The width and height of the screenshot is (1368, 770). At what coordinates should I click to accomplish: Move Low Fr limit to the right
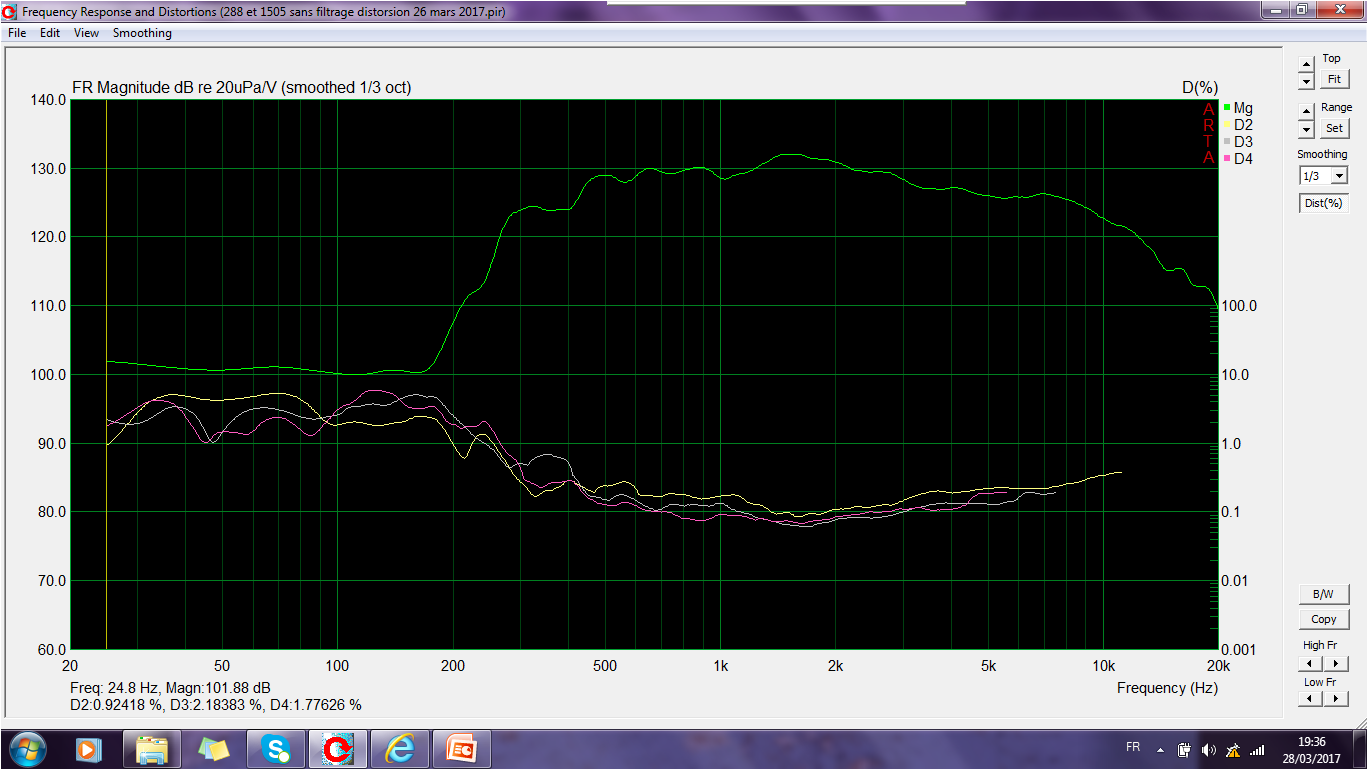point(1335,700)
